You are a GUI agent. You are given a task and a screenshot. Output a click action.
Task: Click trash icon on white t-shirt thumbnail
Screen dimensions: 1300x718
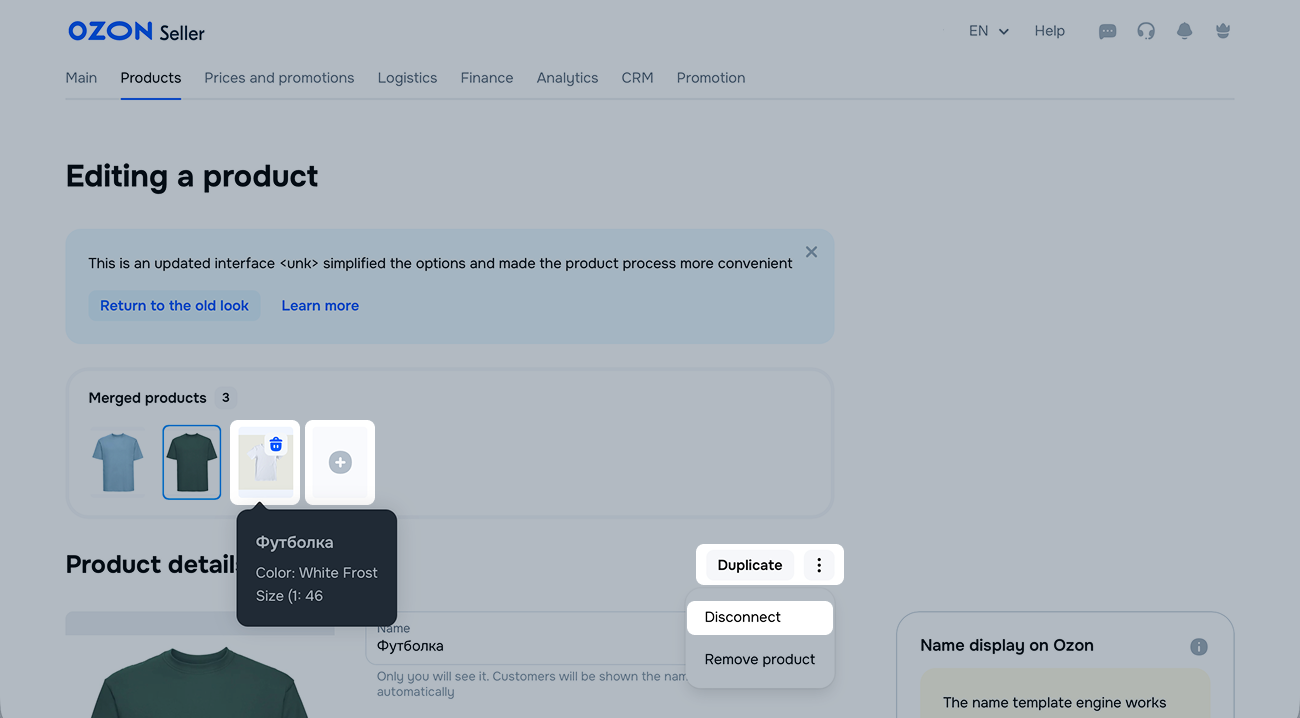pyautogui.click(x=276, y=444)
